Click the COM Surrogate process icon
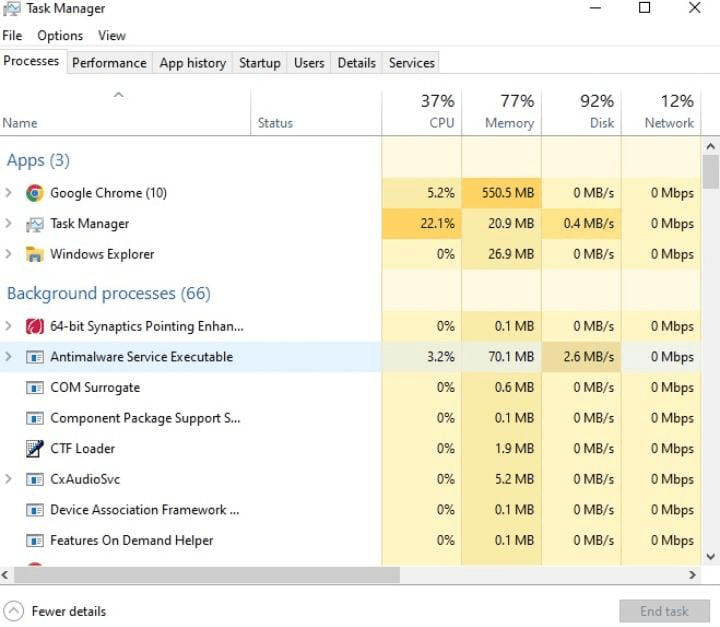Image resolution: width=720 pixels, height=627 pixels. (35, 388)
